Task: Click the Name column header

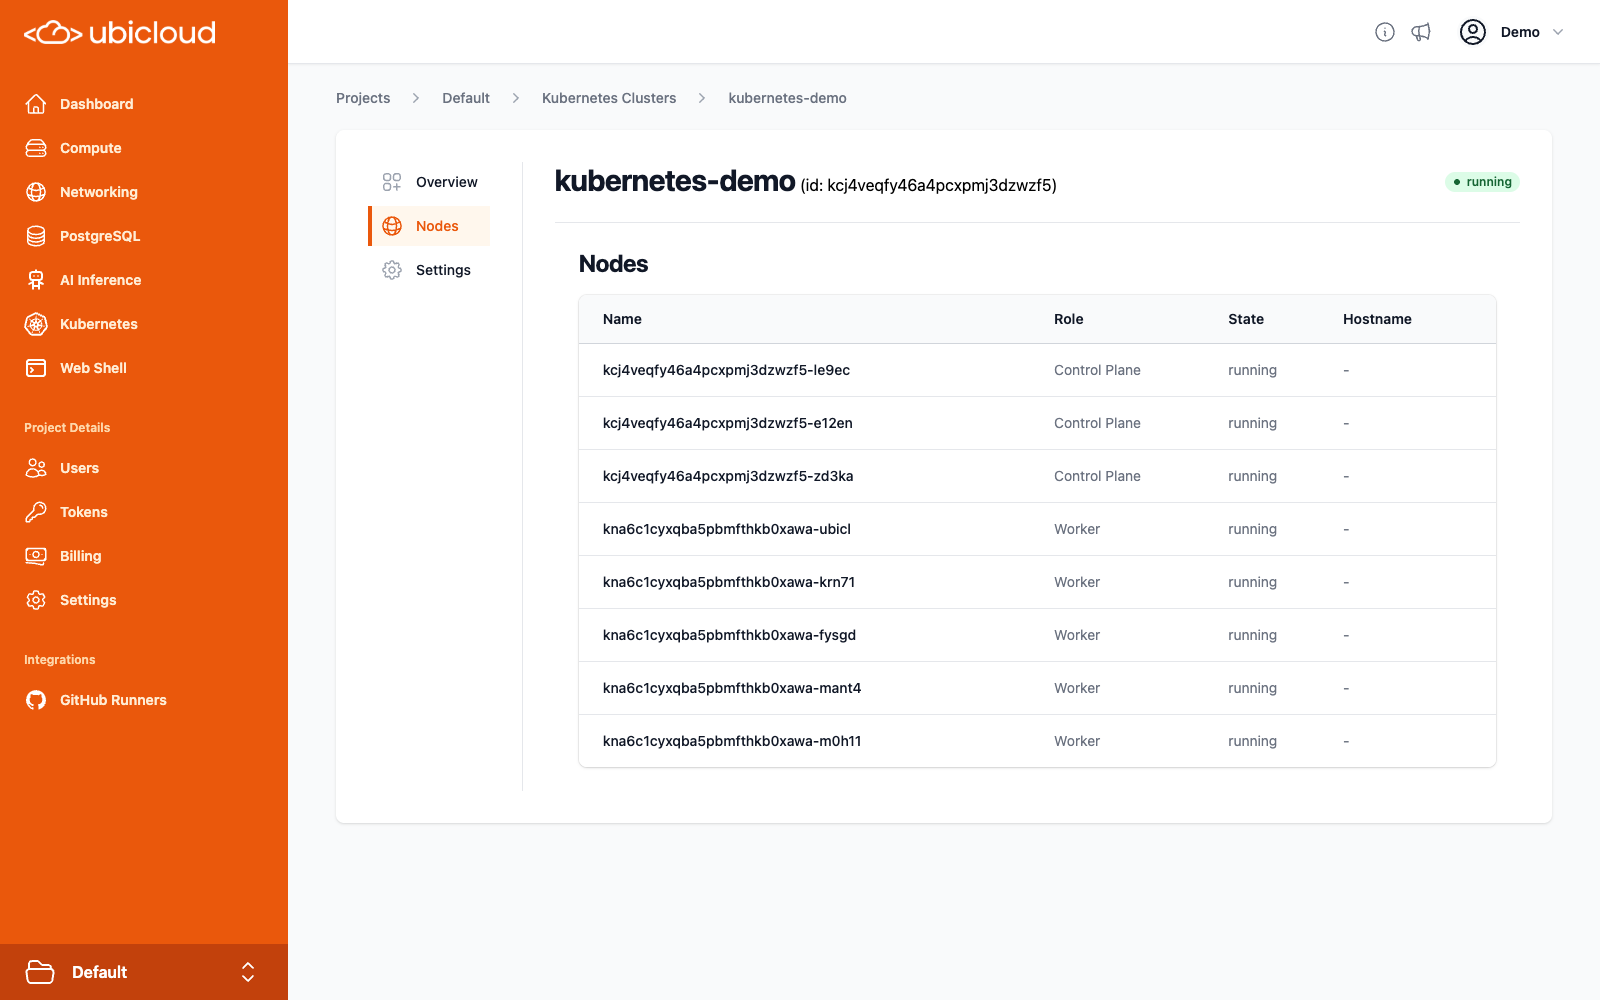Action: 622,319
